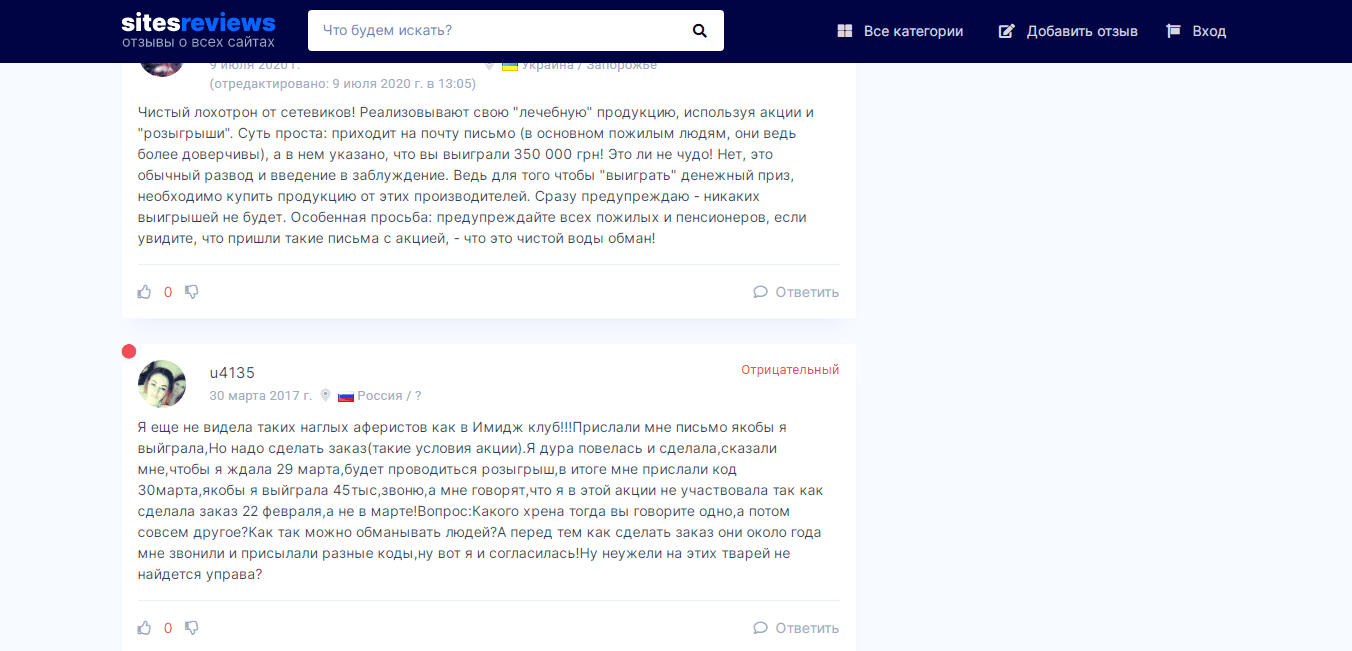Thumbs up the review by u4135
The image size is (1352, 651).
145,628
